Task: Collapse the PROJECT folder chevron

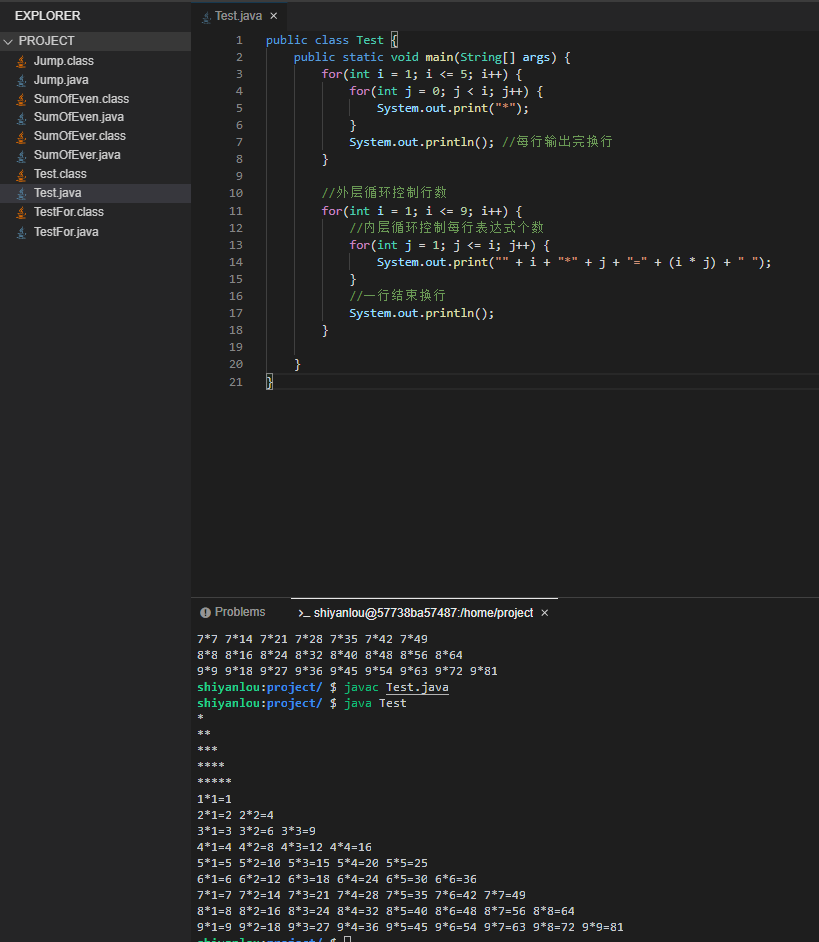Action: point(8,41)
